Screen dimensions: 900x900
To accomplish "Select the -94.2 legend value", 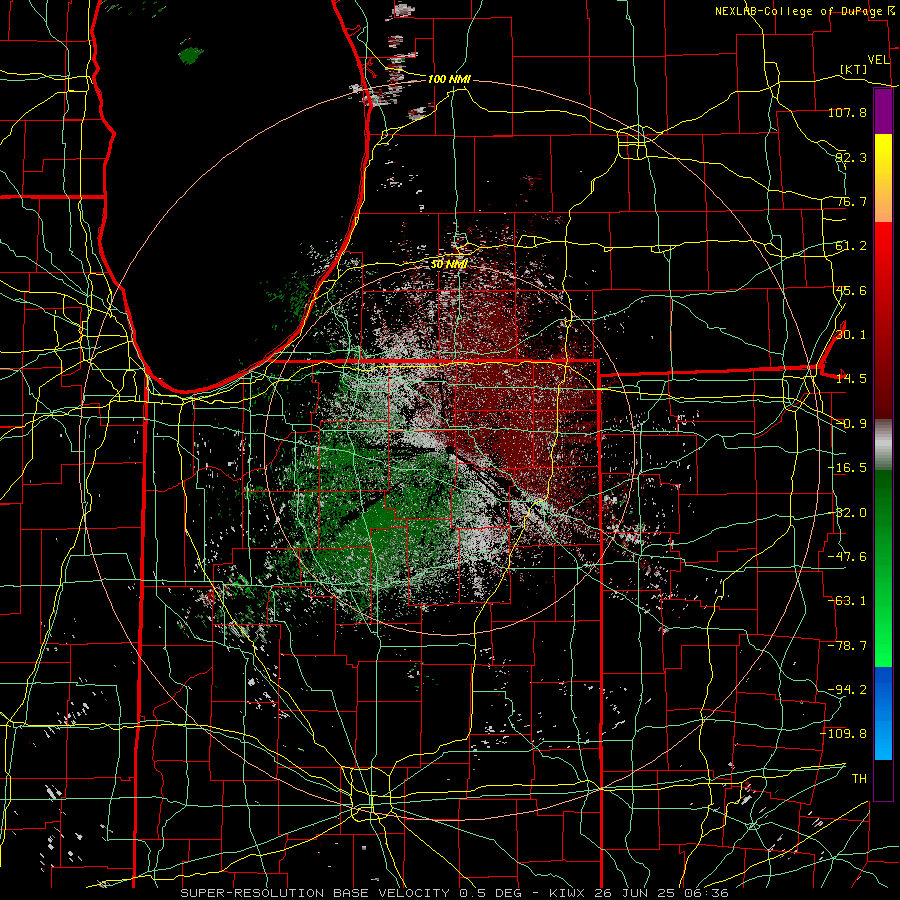I will (x=847, y=690).
